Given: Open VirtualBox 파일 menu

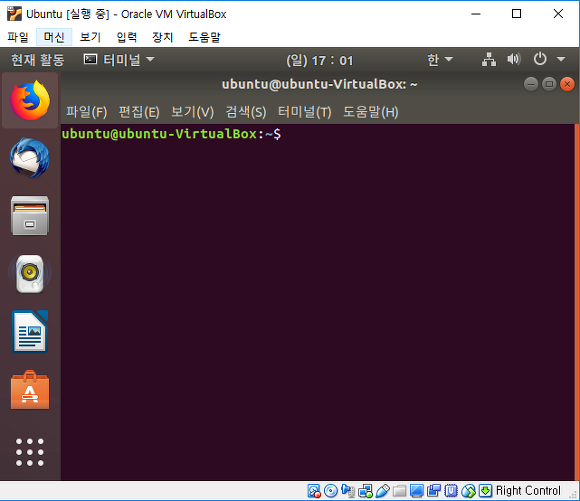Looking at the screenshot, I should coord(18,37).
